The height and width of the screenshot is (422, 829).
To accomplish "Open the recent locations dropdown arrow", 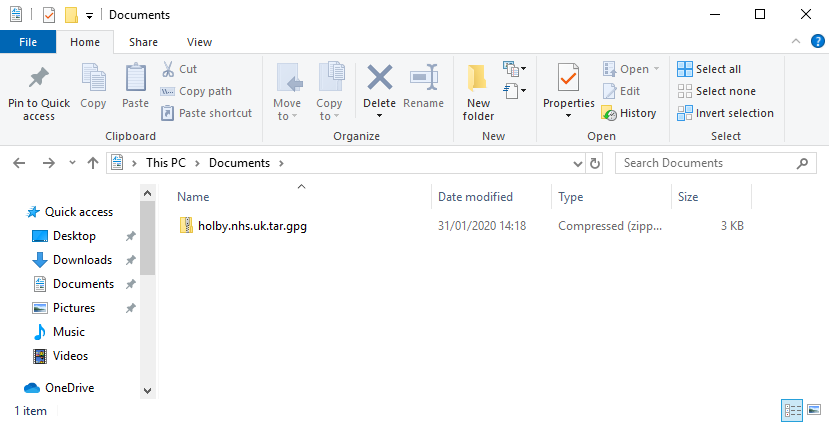I will click(x=72, y=163).
